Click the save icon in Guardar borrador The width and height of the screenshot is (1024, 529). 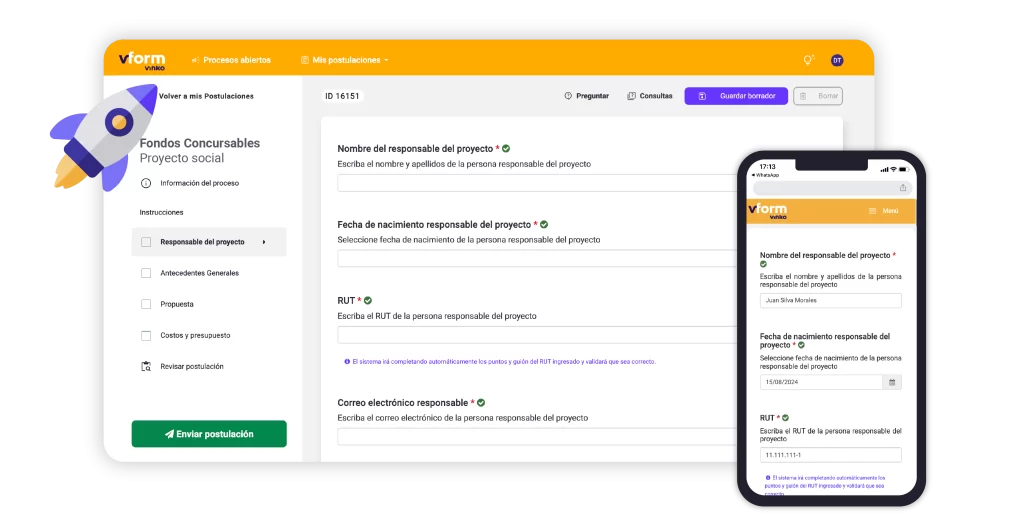click(x=702, y=96)
